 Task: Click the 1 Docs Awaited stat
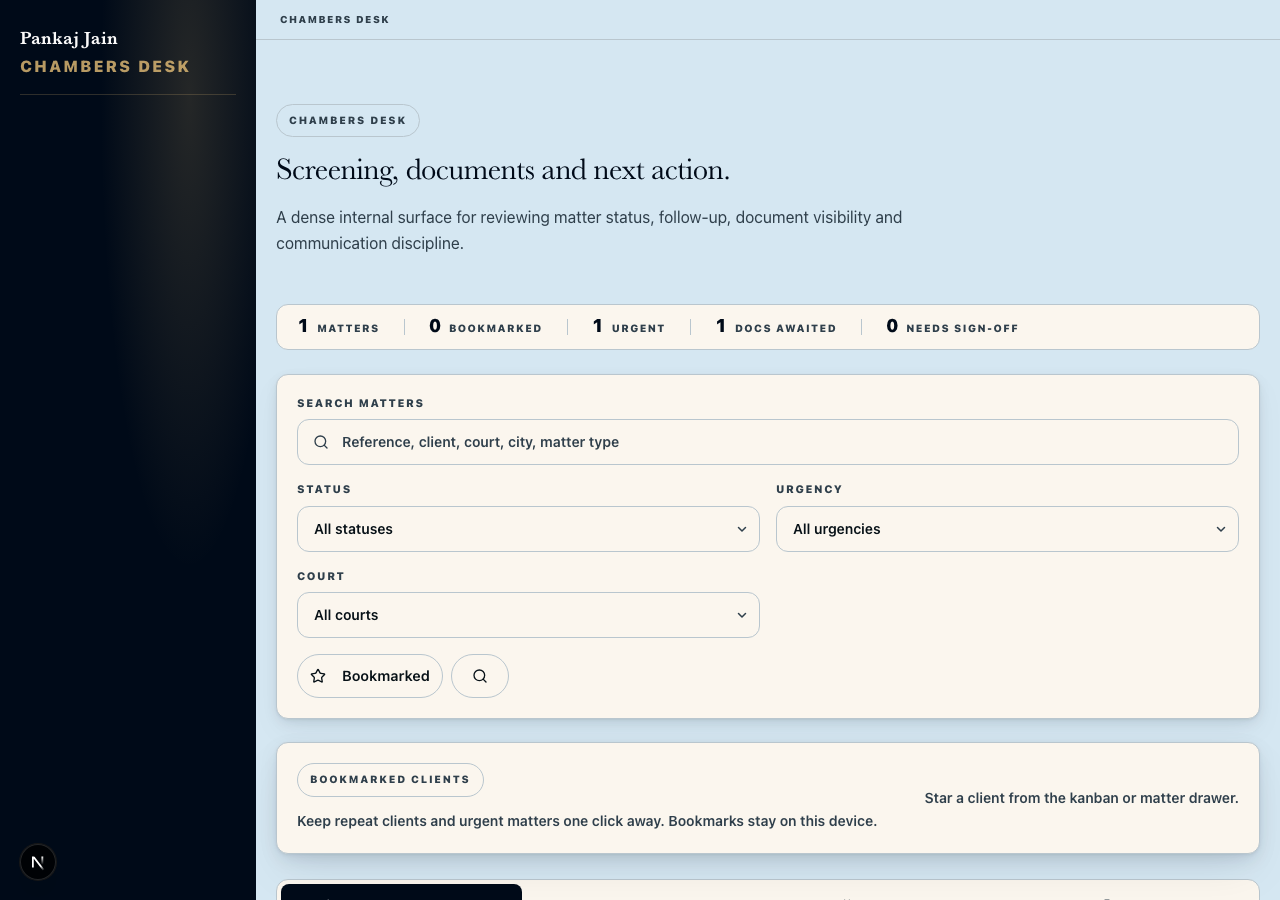coord(776,327)
